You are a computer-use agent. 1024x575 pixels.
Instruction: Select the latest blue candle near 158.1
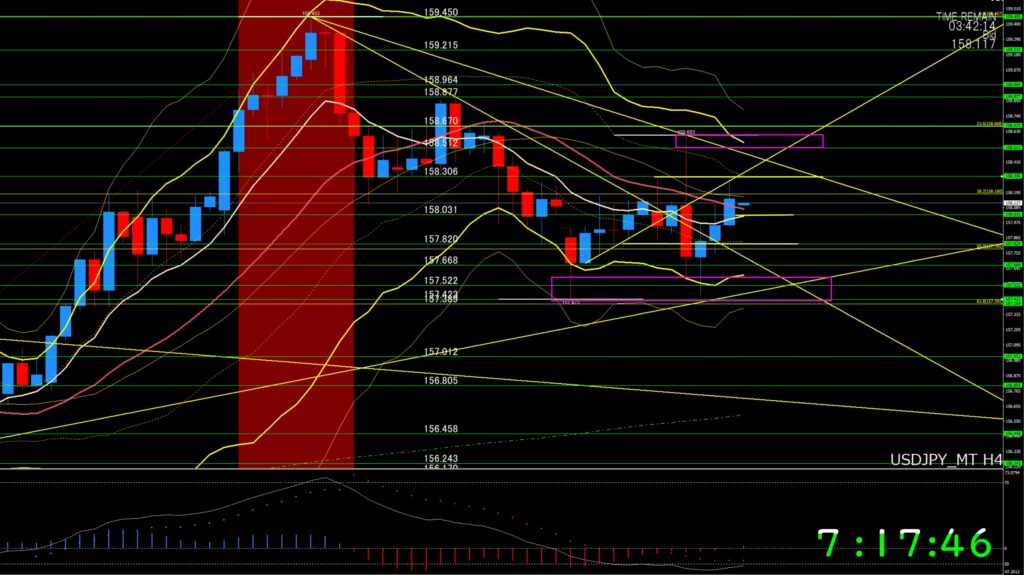[730, 211]
